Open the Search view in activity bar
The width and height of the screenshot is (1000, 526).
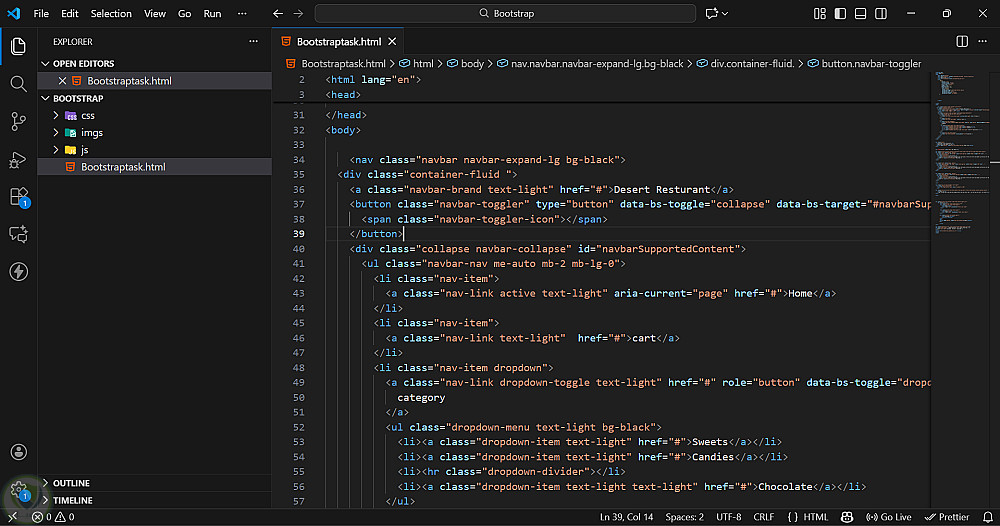point(18,84)
